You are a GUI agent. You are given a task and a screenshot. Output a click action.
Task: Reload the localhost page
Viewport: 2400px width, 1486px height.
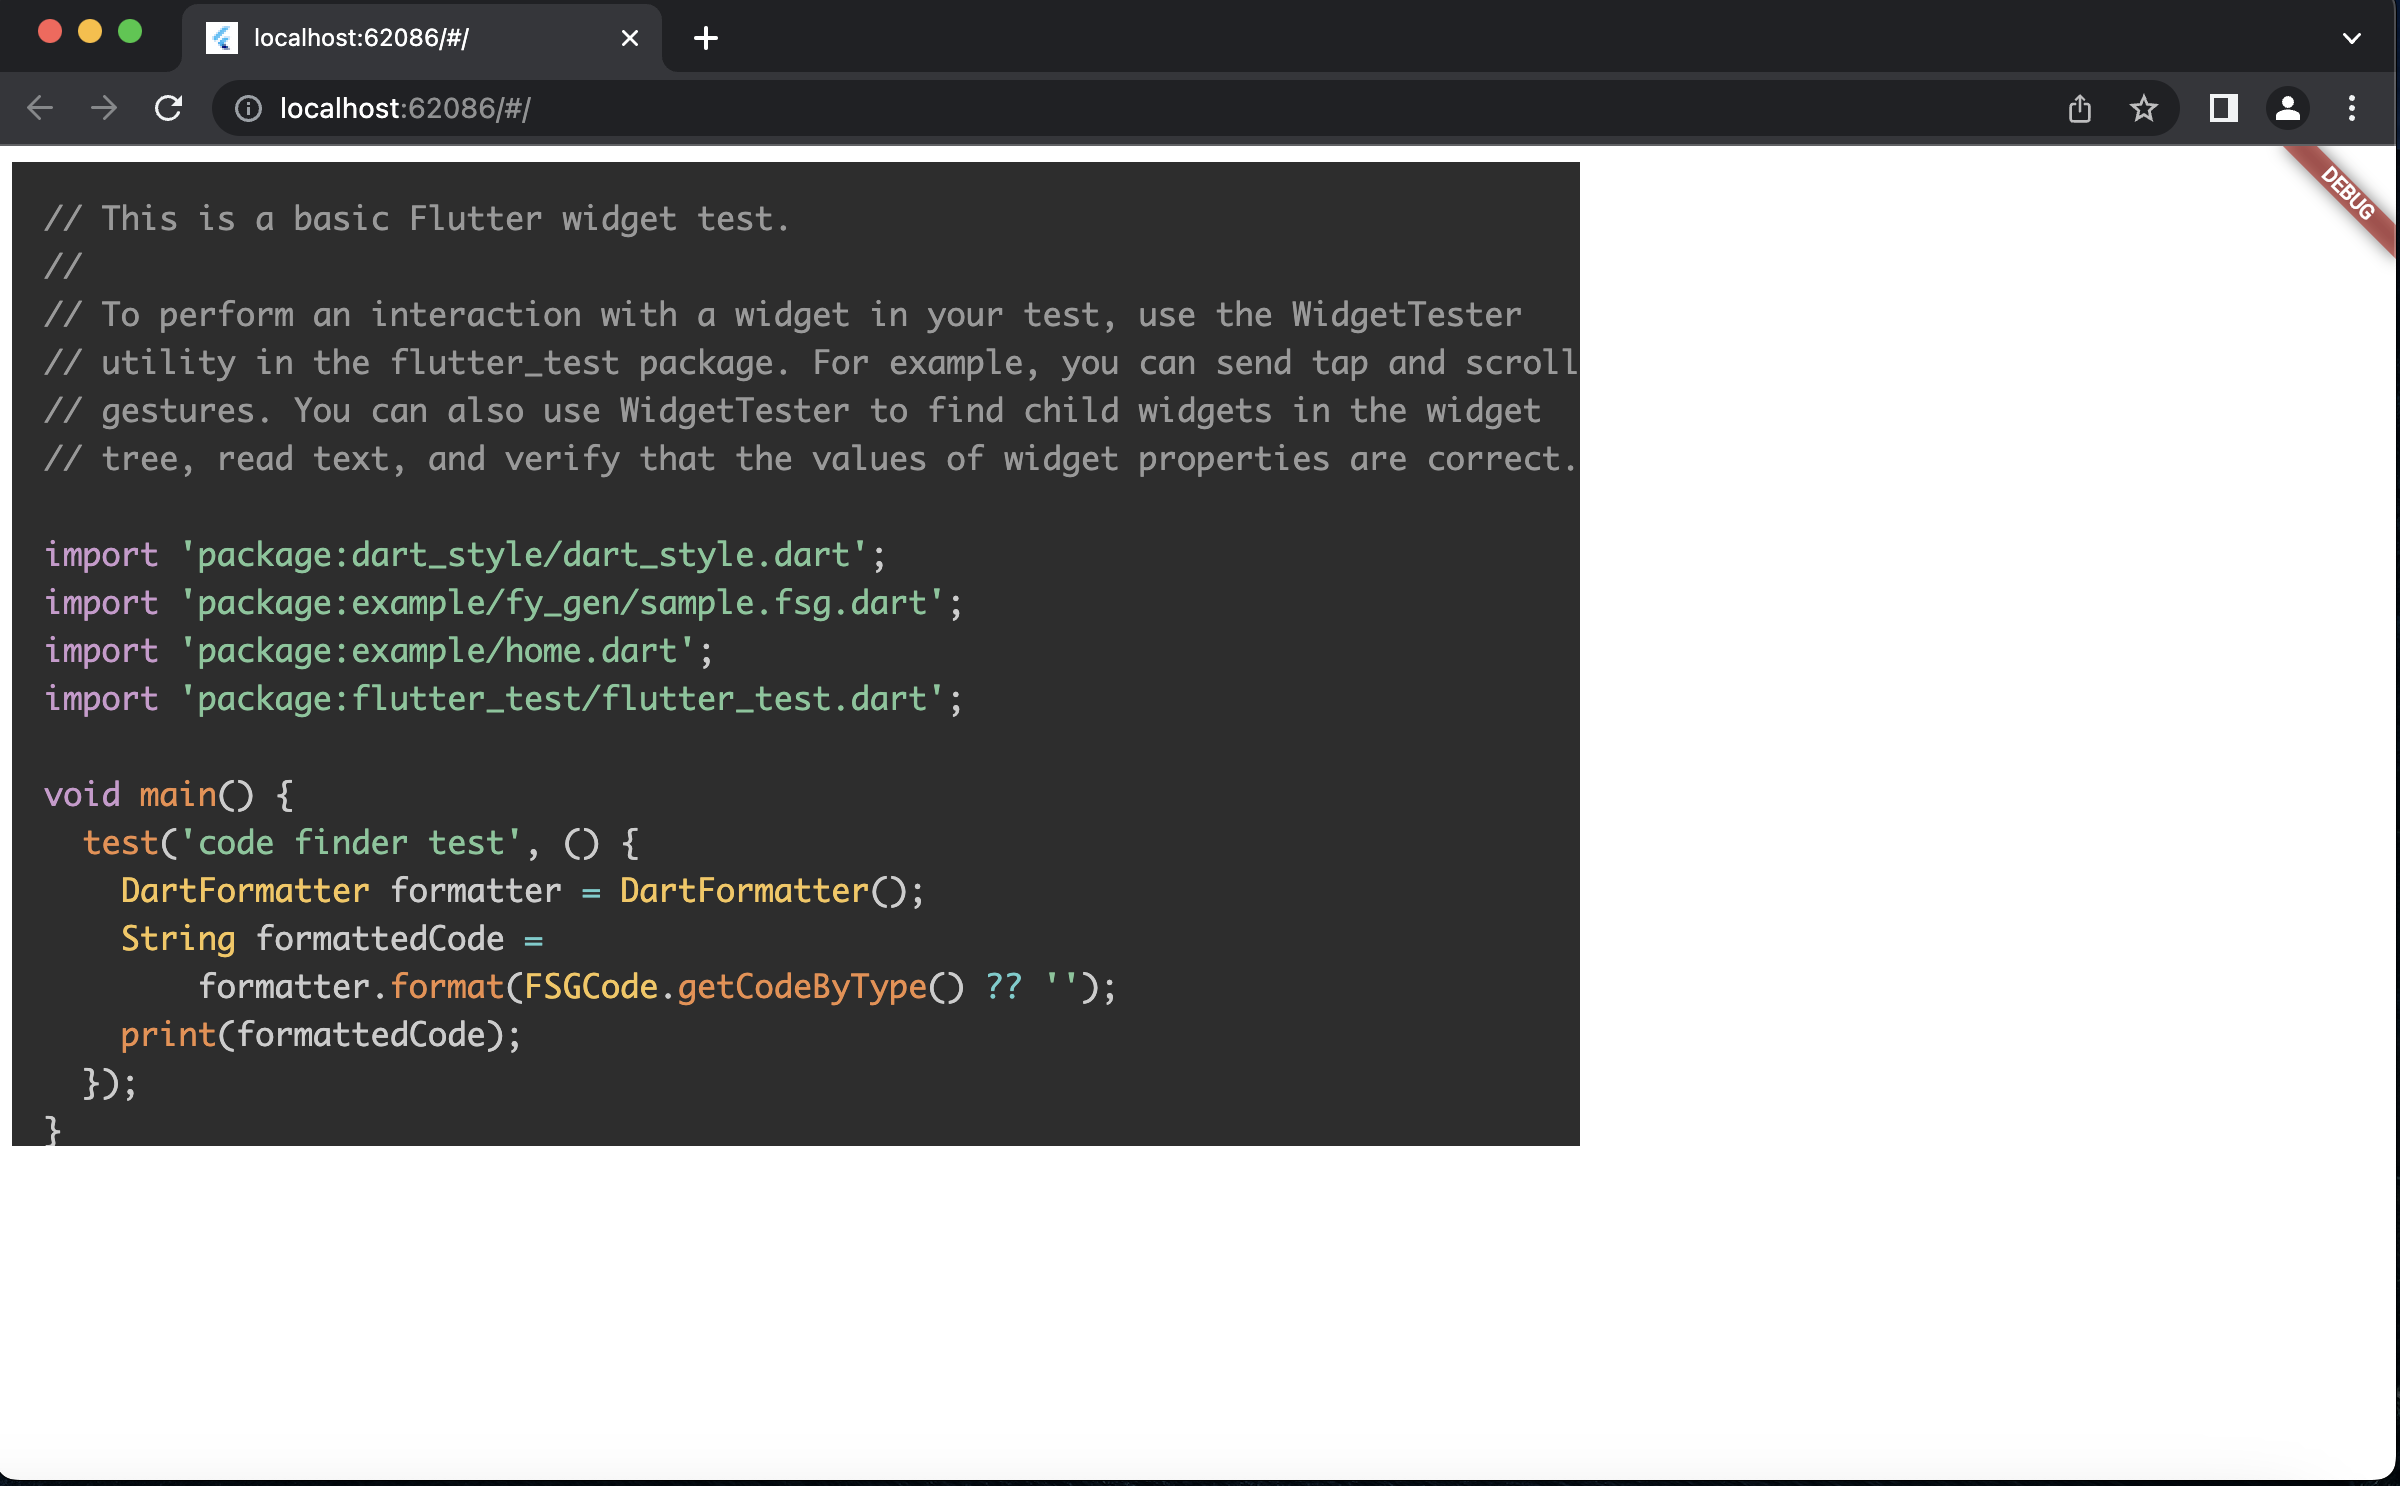coord(168,108)
